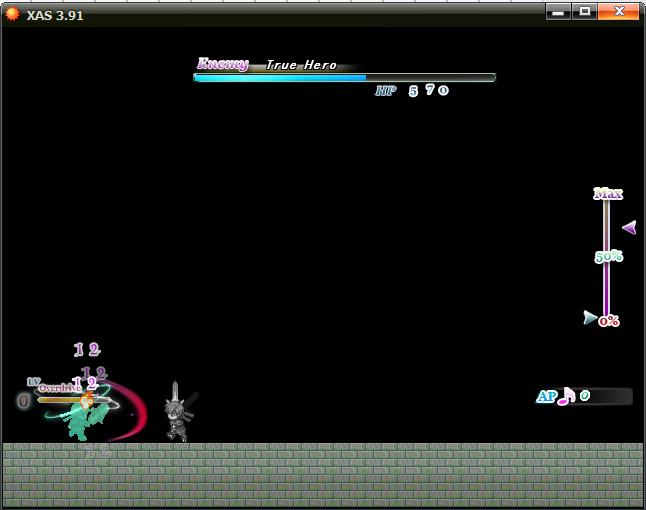Click the purple 'Enemy' label
This screenshot has height=510, width=646.
[x=223, y=64]
